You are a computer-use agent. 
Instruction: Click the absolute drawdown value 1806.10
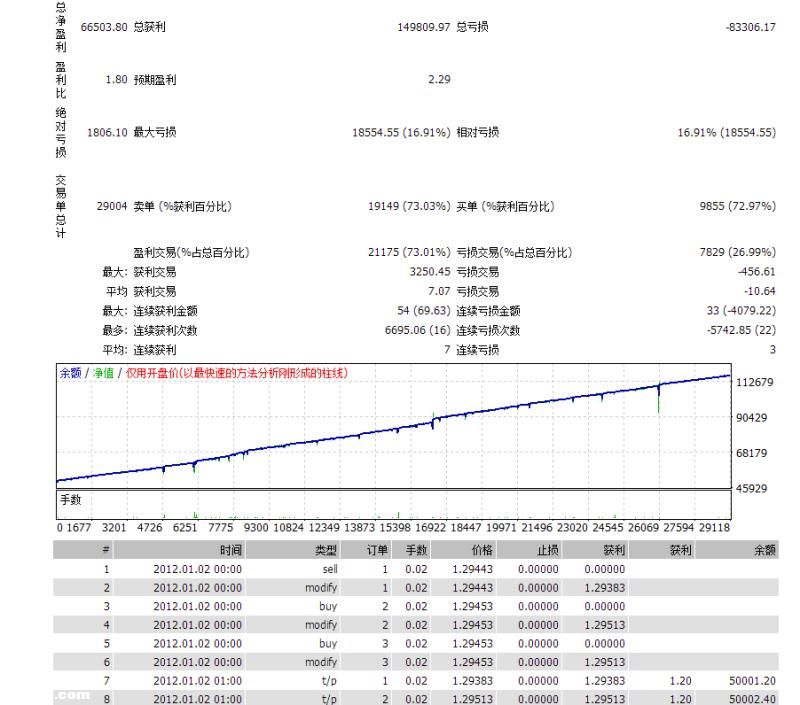(107, 133)
